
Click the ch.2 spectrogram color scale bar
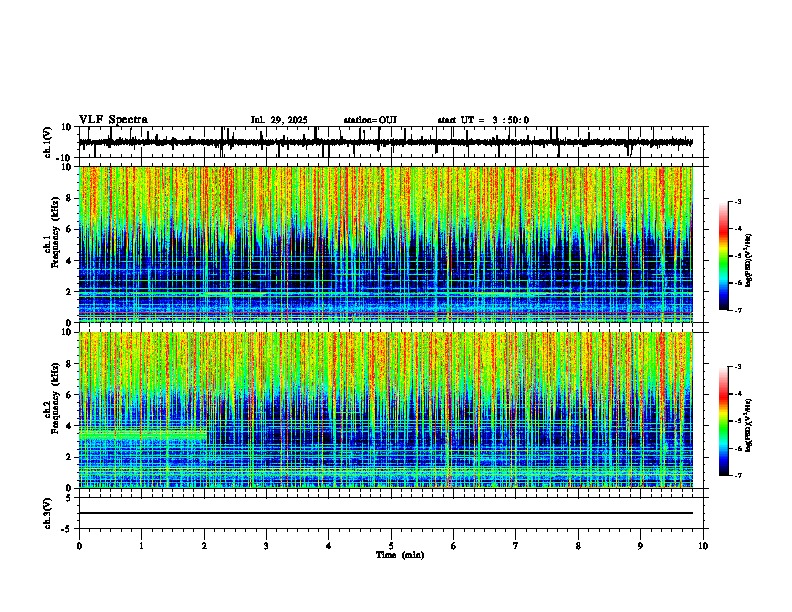[x=724, y=421]
